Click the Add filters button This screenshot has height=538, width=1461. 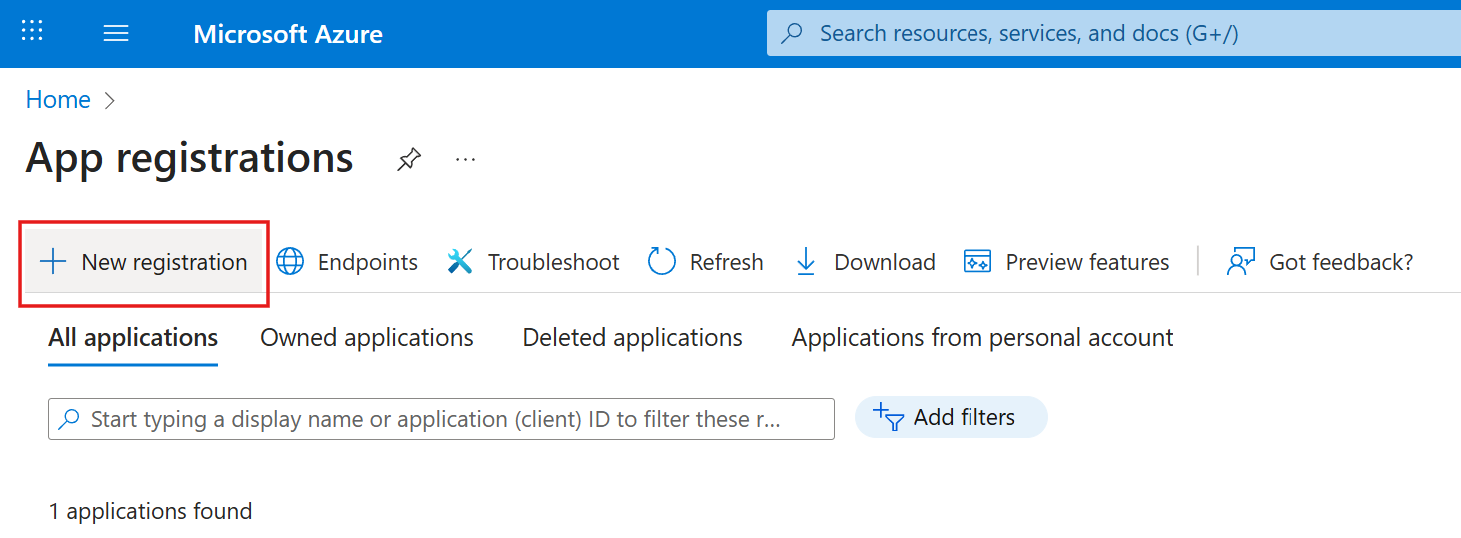click(950, 417)
